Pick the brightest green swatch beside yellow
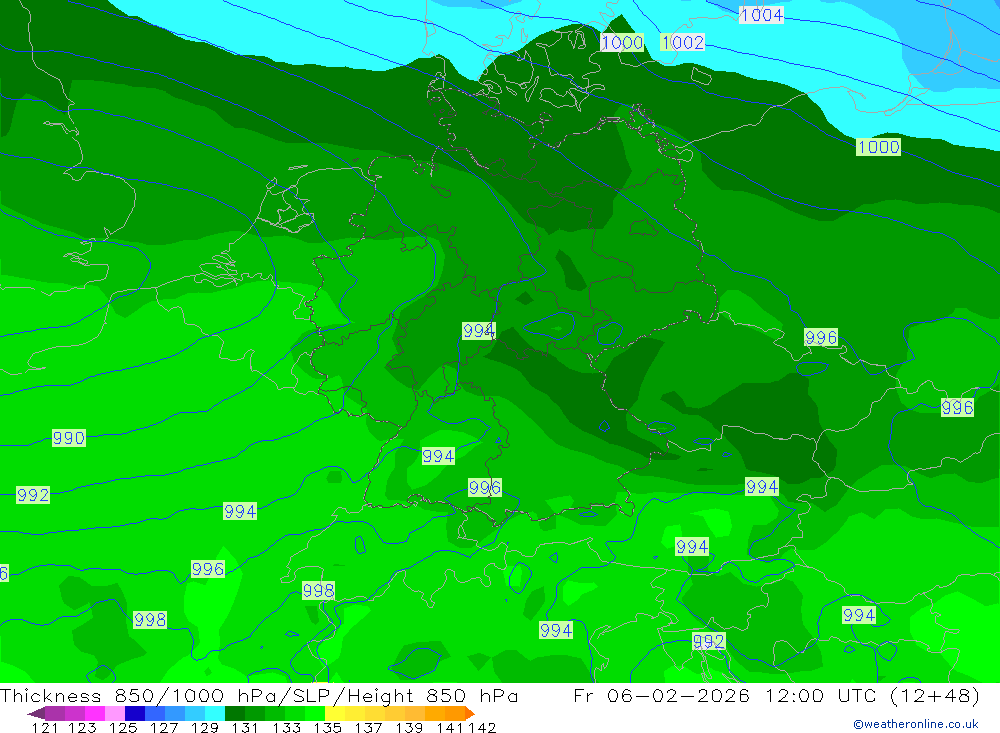This screenshot has width=1000, height=733. 315,713
